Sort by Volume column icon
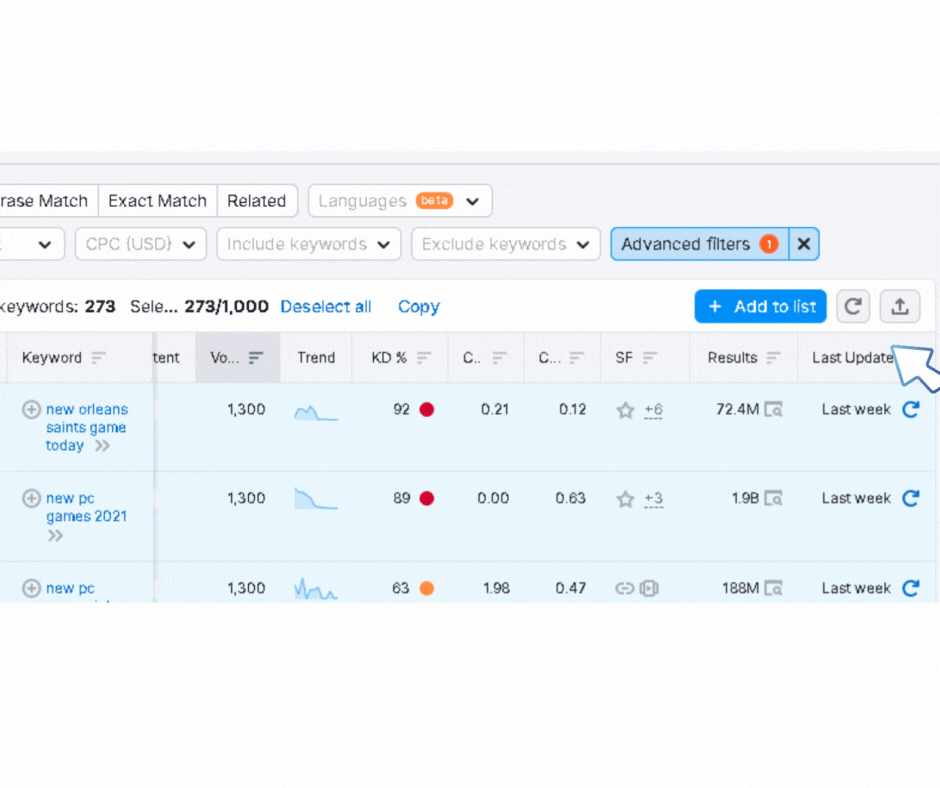Screen dimensions: 940x788 click(256, 358)
